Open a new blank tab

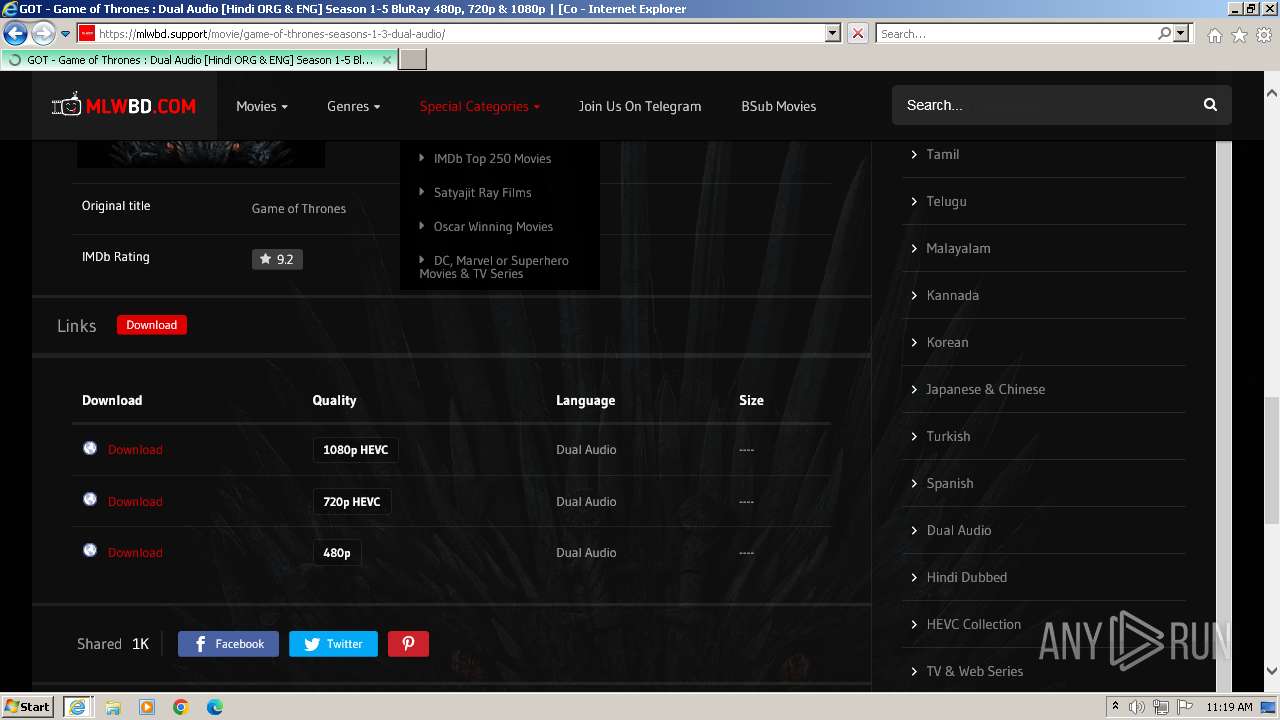[x=413, y=59]
